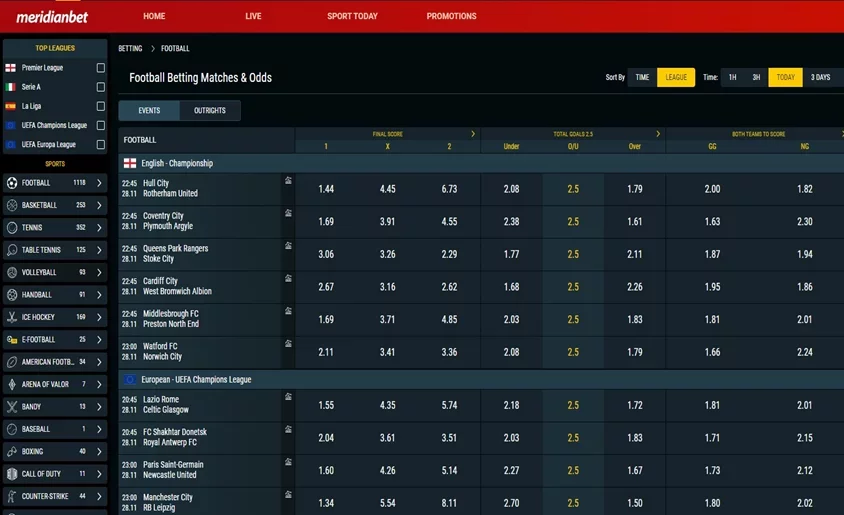Viewport: 844px width, 515px height.
Task: Open the Live menu
Action: coord(253,16)
